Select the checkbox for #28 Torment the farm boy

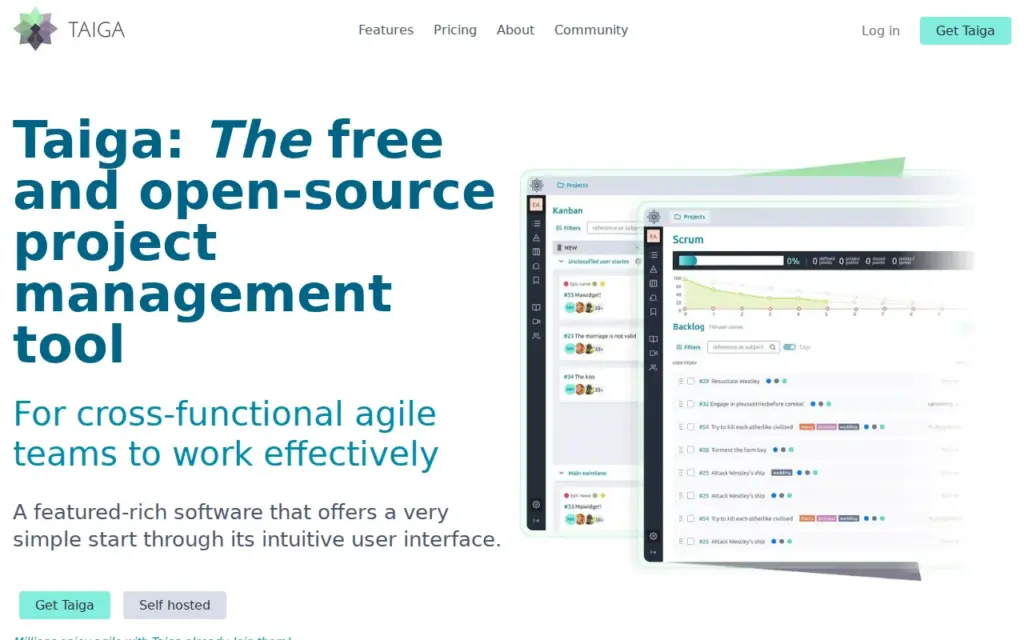pos(690,450)
